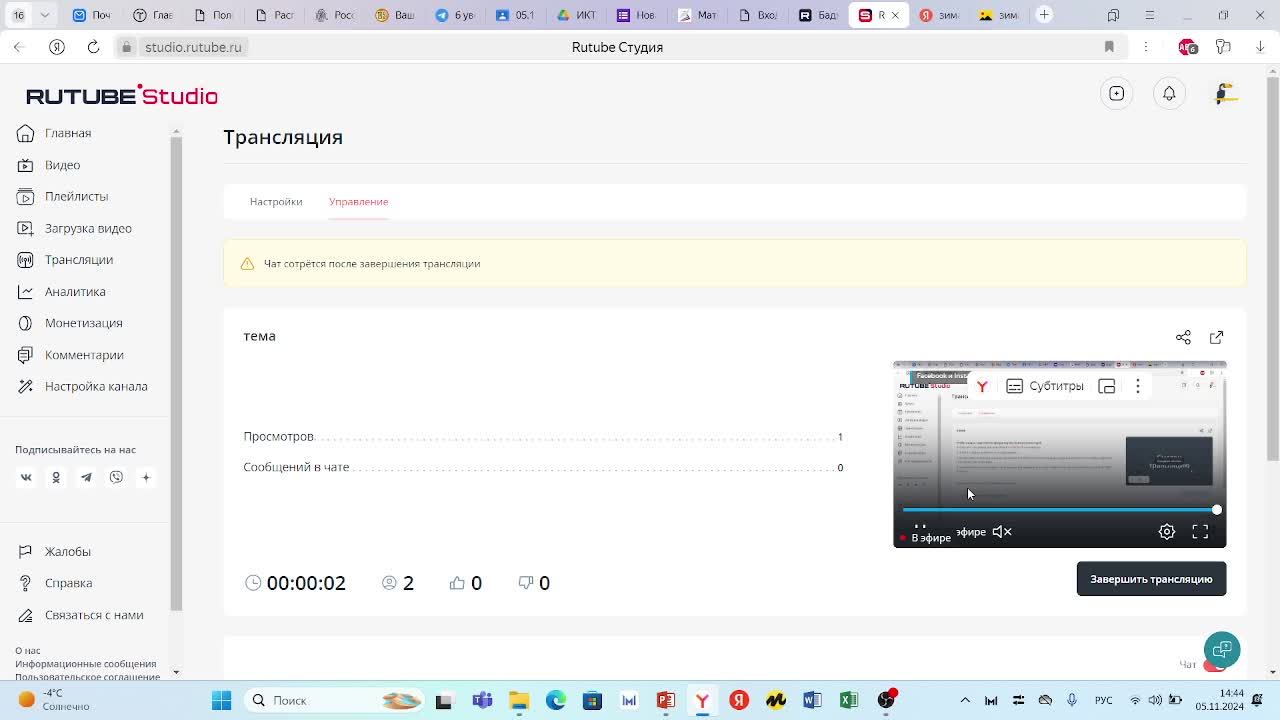Open the support chat bubble button
The width and height of the screenshot is (1280, 720).
coord(1222,649)
